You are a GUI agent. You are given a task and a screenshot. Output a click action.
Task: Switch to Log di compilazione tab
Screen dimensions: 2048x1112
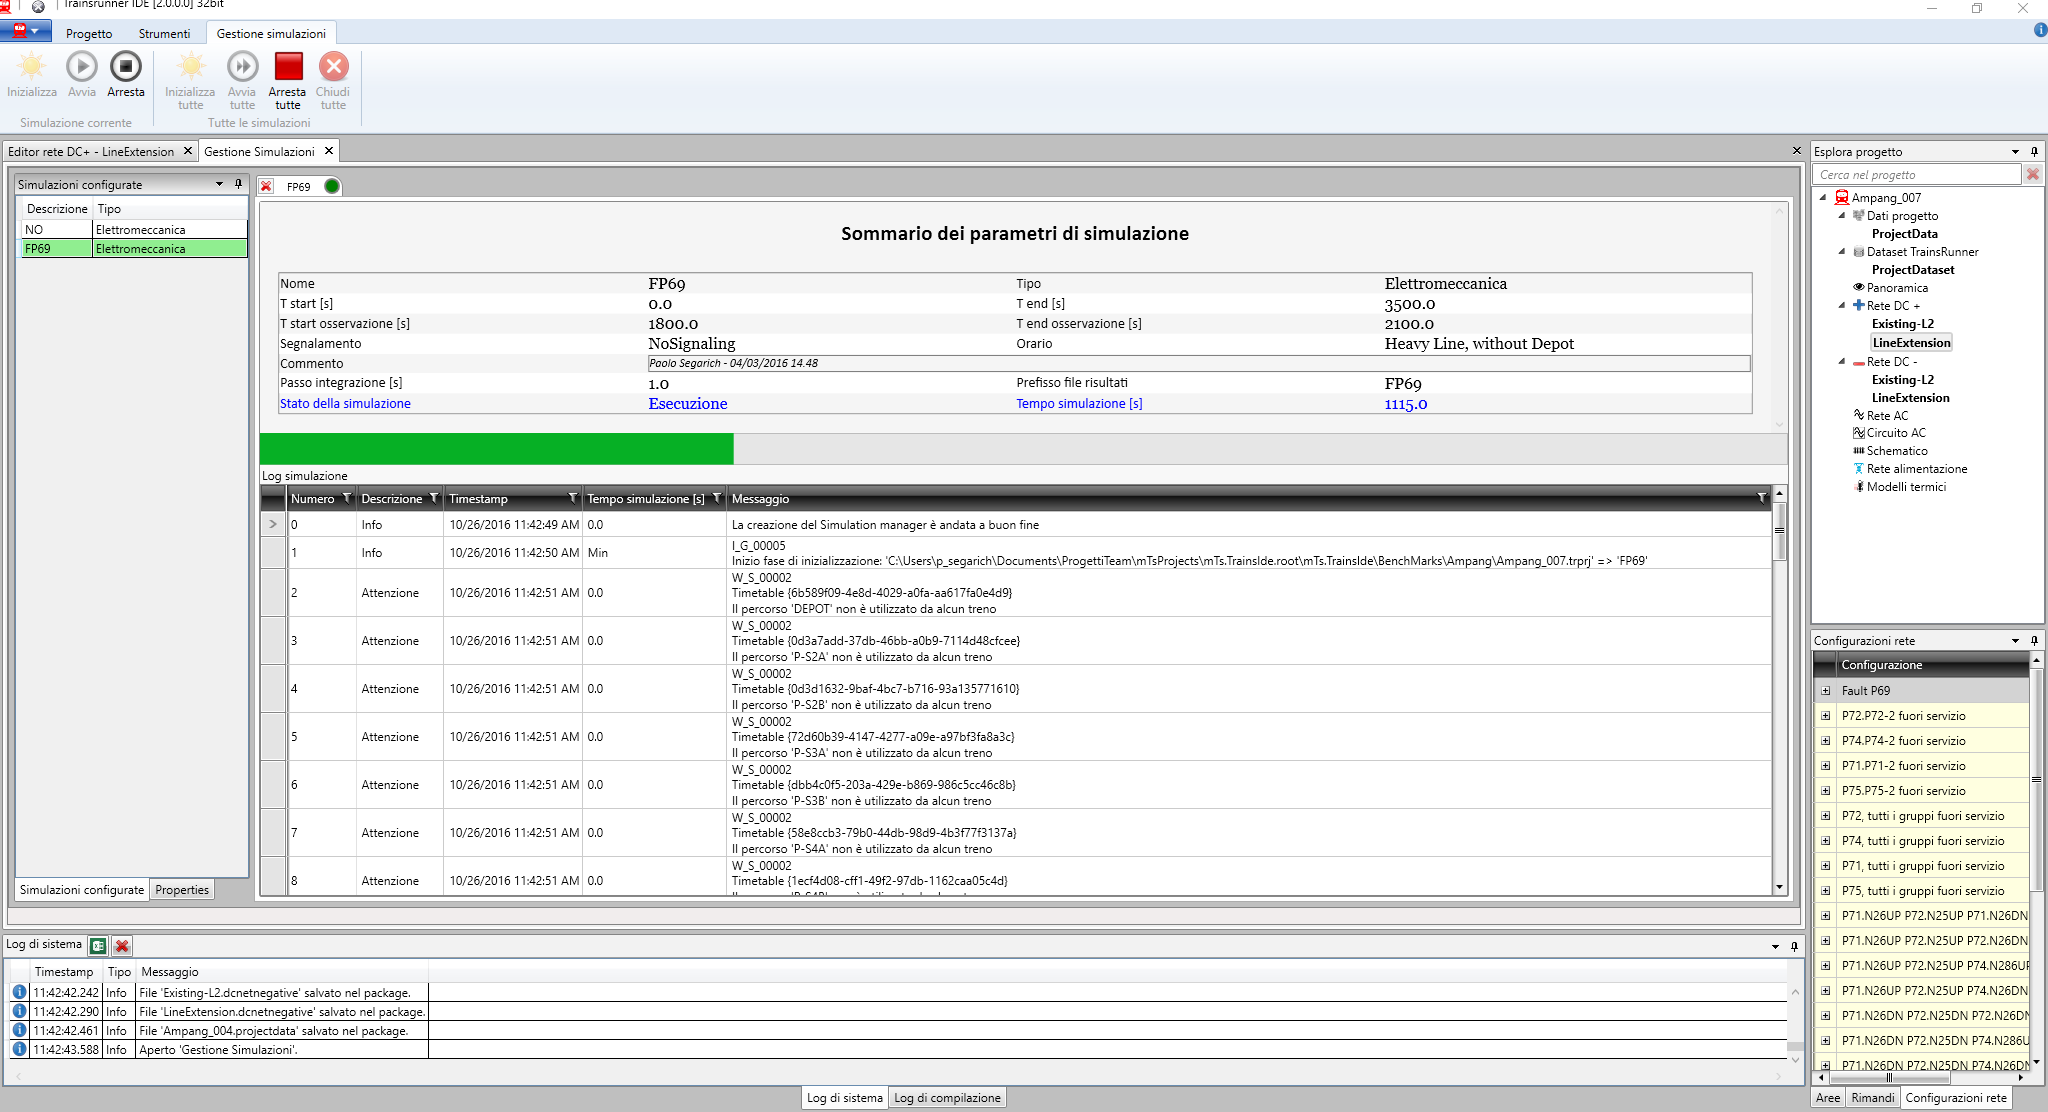pyautogui.click(x=947, y=1098)
